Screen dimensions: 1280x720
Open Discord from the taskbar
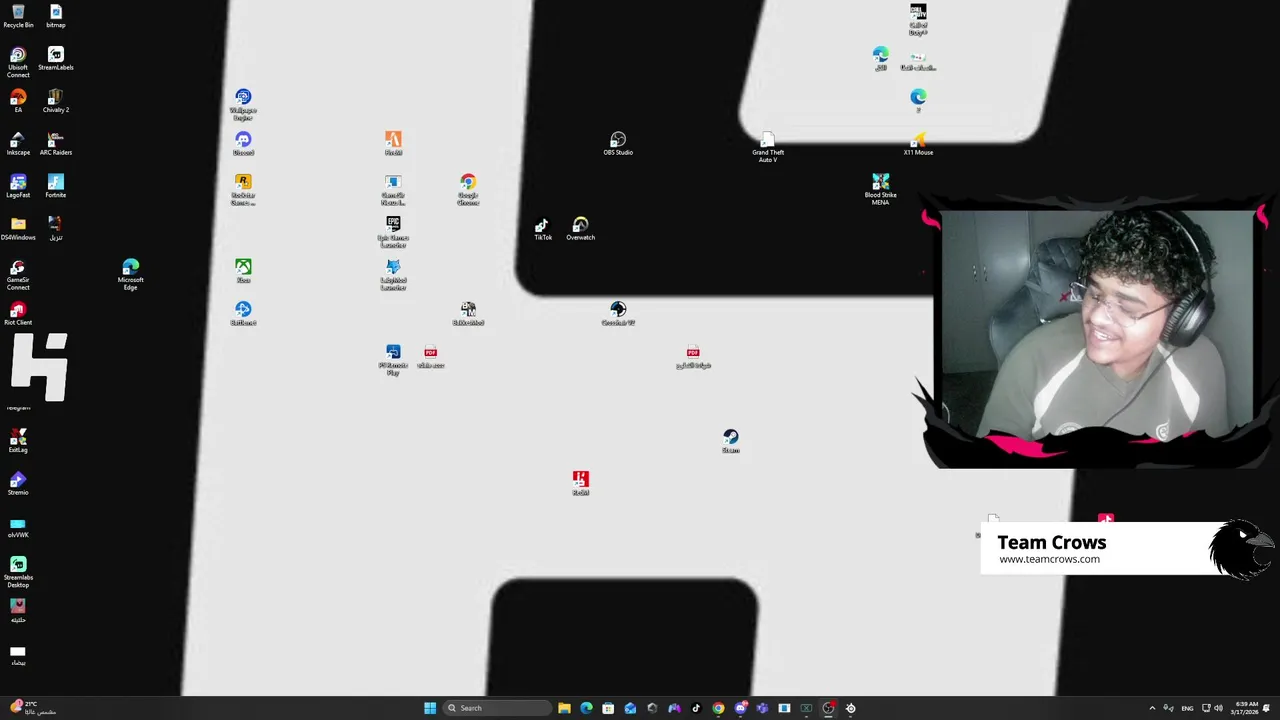pyautogui.click(x=740, y=708)
